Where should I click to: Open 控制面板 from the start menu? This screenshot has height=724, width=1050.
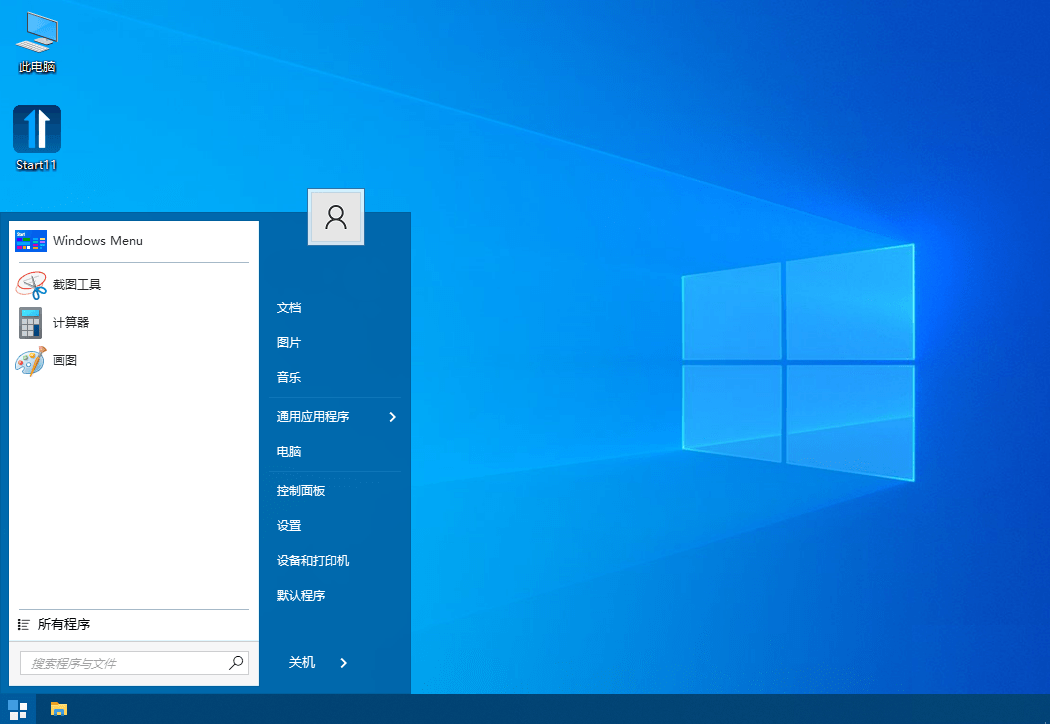(x=301, y=491)
